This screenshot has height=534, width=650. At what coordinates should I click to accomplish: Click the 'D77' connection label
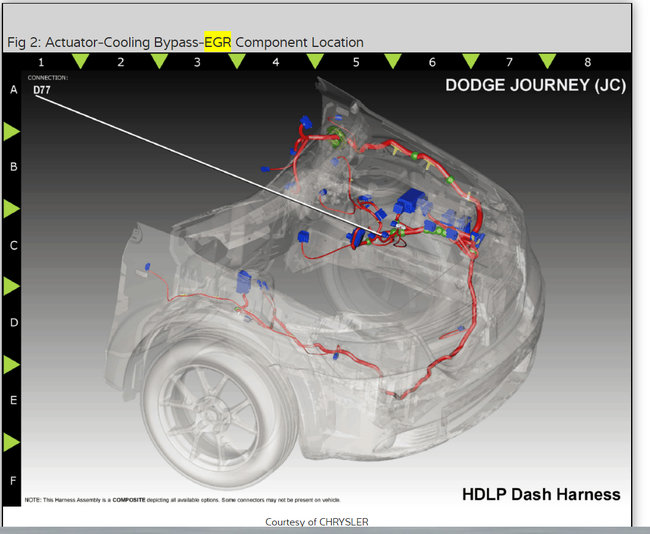pyautogui.click(x=42, y=90)
